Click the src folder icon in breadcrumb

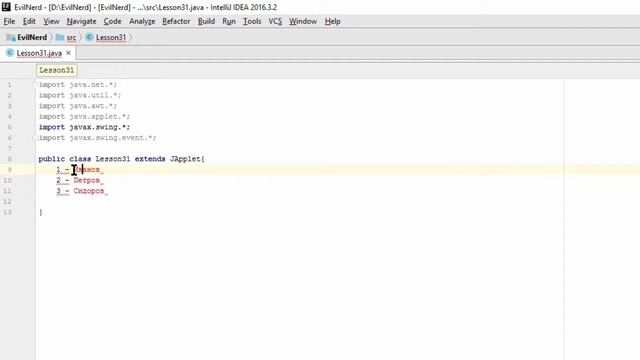[60, 37]
